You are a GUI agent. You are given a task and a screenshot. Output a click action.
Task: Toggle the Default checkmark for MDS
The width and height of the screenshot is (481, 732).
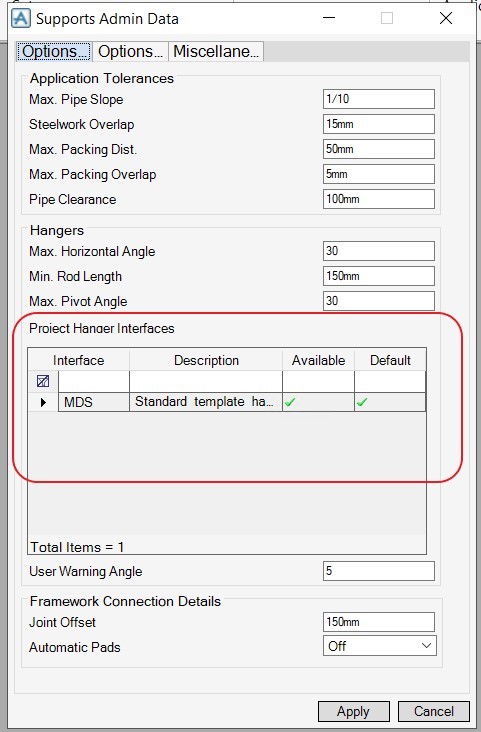click(362, 402)
